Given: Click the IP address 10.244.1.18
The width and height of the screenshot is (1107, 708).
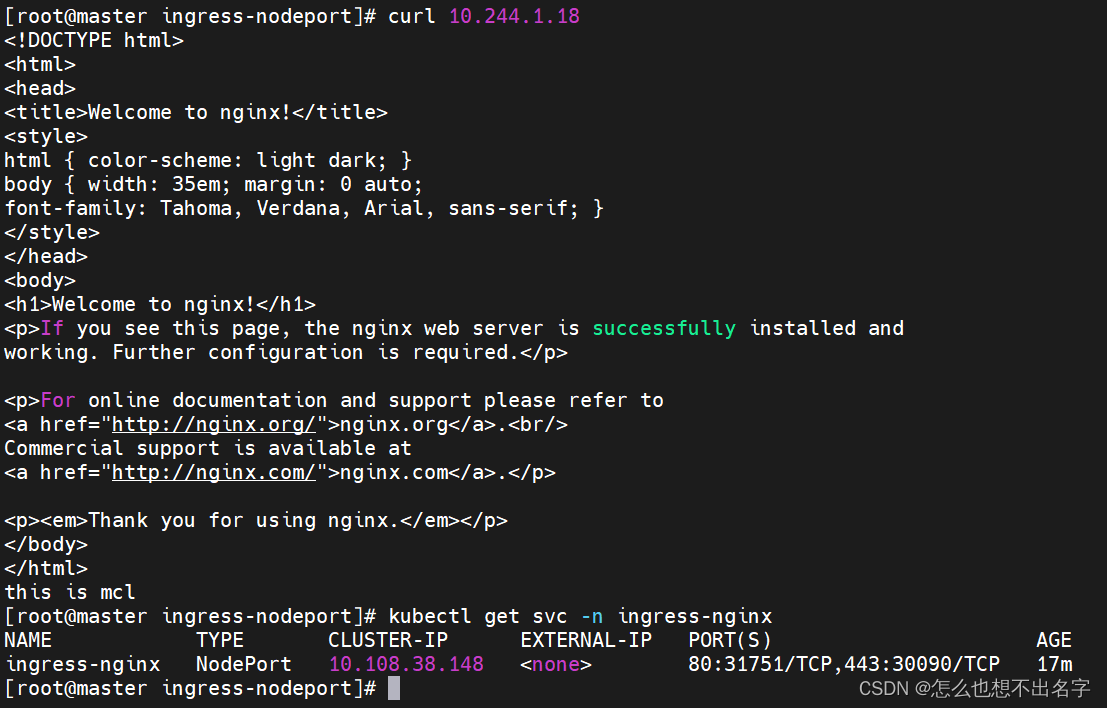Looking at the screenshot, I should (x=514, y=16).
